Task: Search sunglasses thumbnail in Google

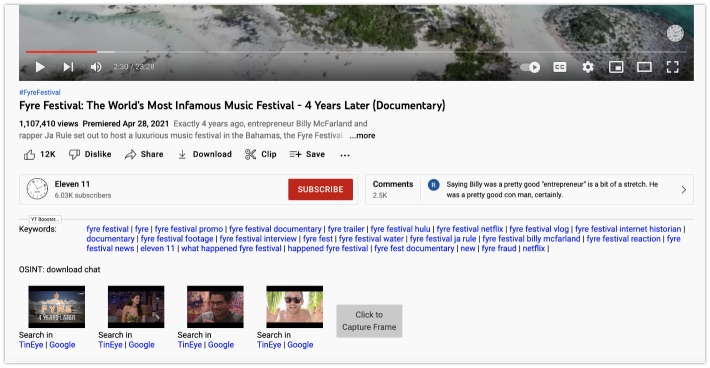Action: click(x=300, y=344)
